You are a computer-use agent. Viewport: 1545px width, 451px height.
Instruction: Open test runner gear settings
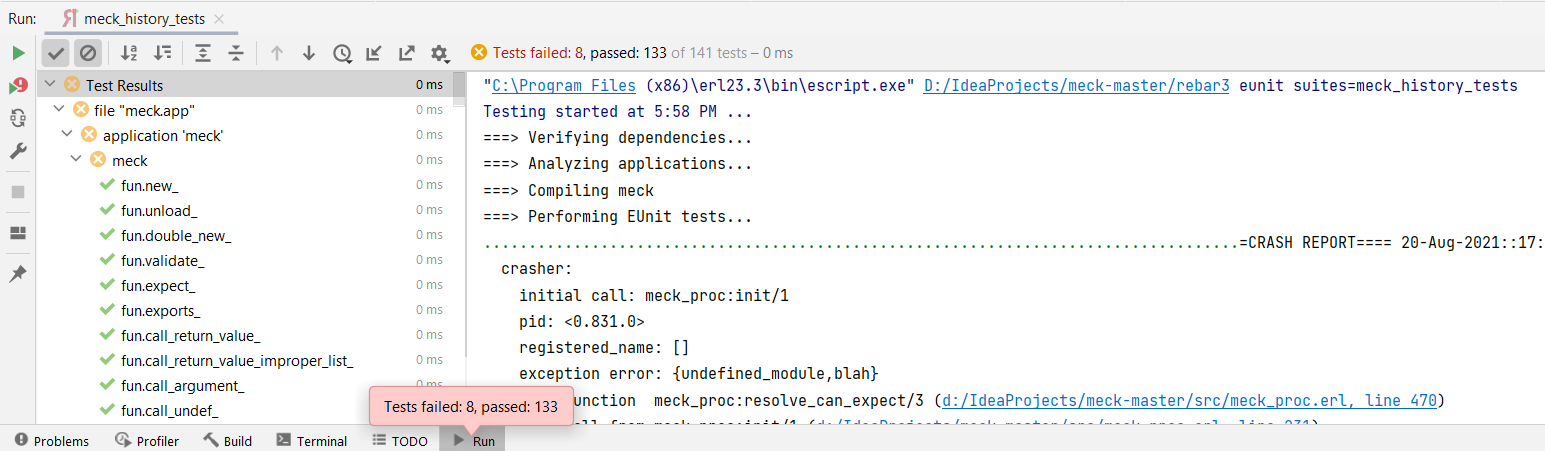click(x=439, y=53)
